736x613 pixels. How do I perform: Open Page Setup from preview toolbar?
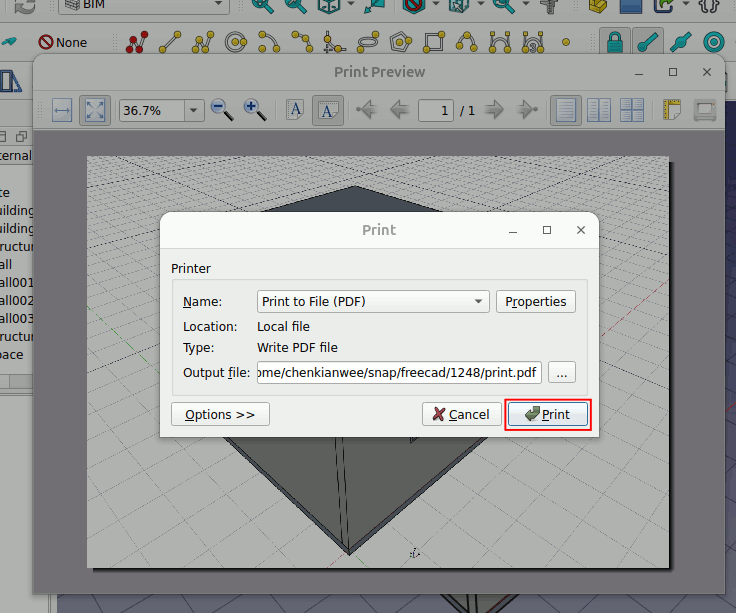[672, 110]
